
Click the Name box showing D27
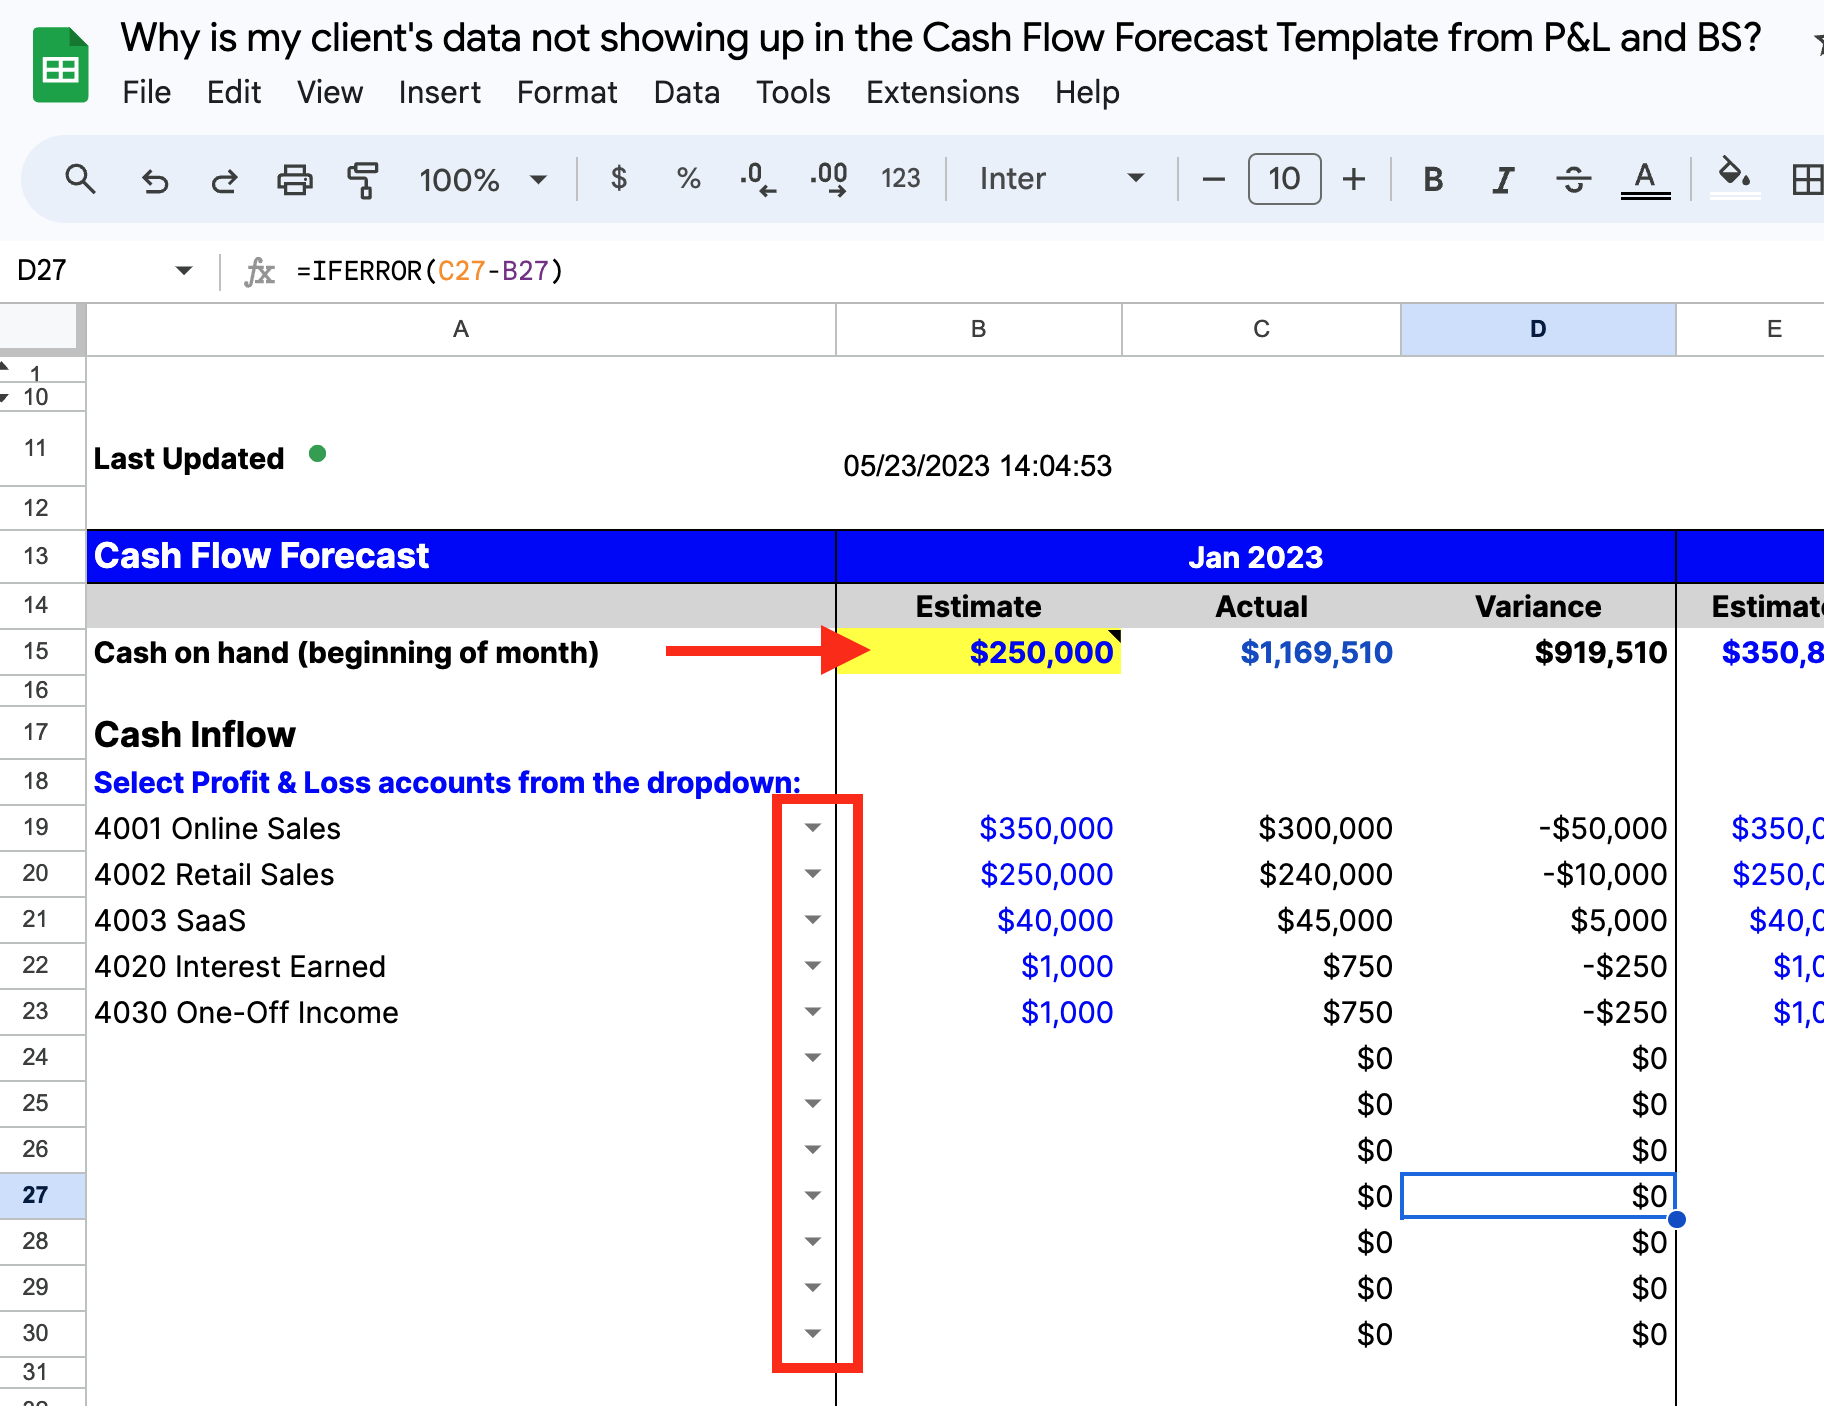click(x=90, y=271)
